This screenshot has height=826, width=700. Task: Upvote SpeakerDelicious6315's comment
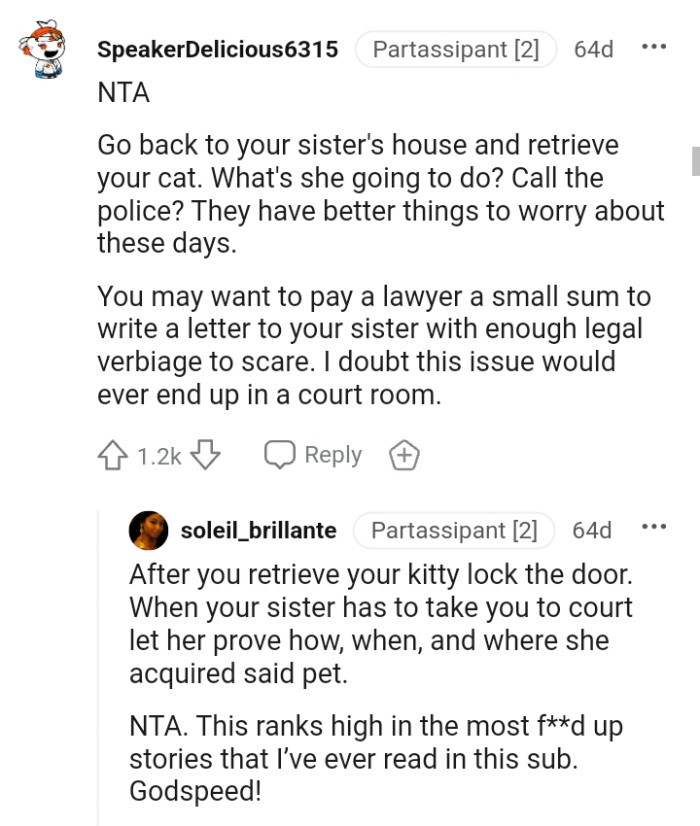coord(112,456)
